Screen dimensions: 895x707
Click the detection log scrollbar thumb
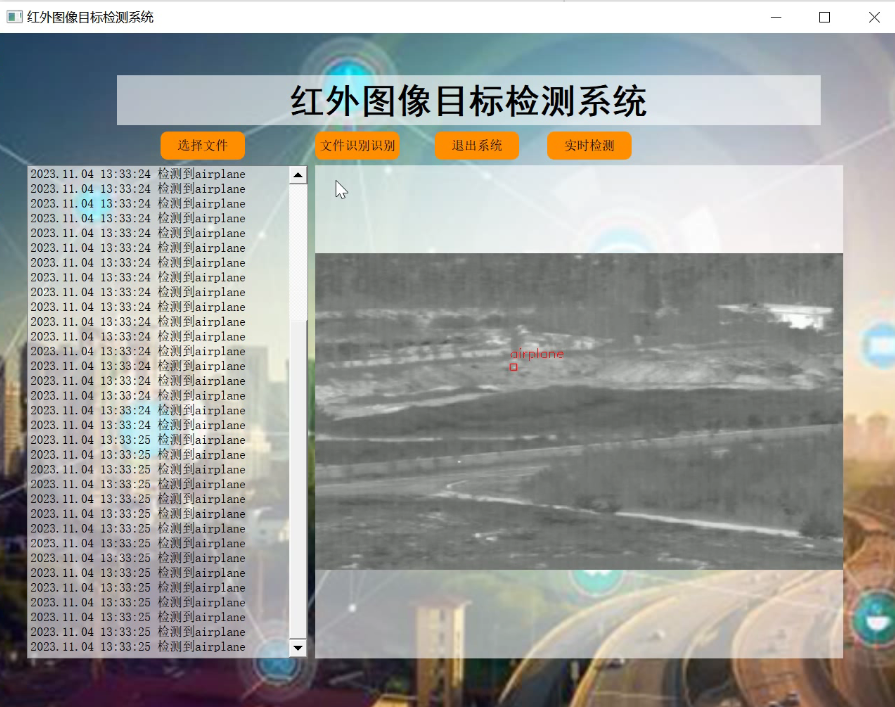(297, 479)
